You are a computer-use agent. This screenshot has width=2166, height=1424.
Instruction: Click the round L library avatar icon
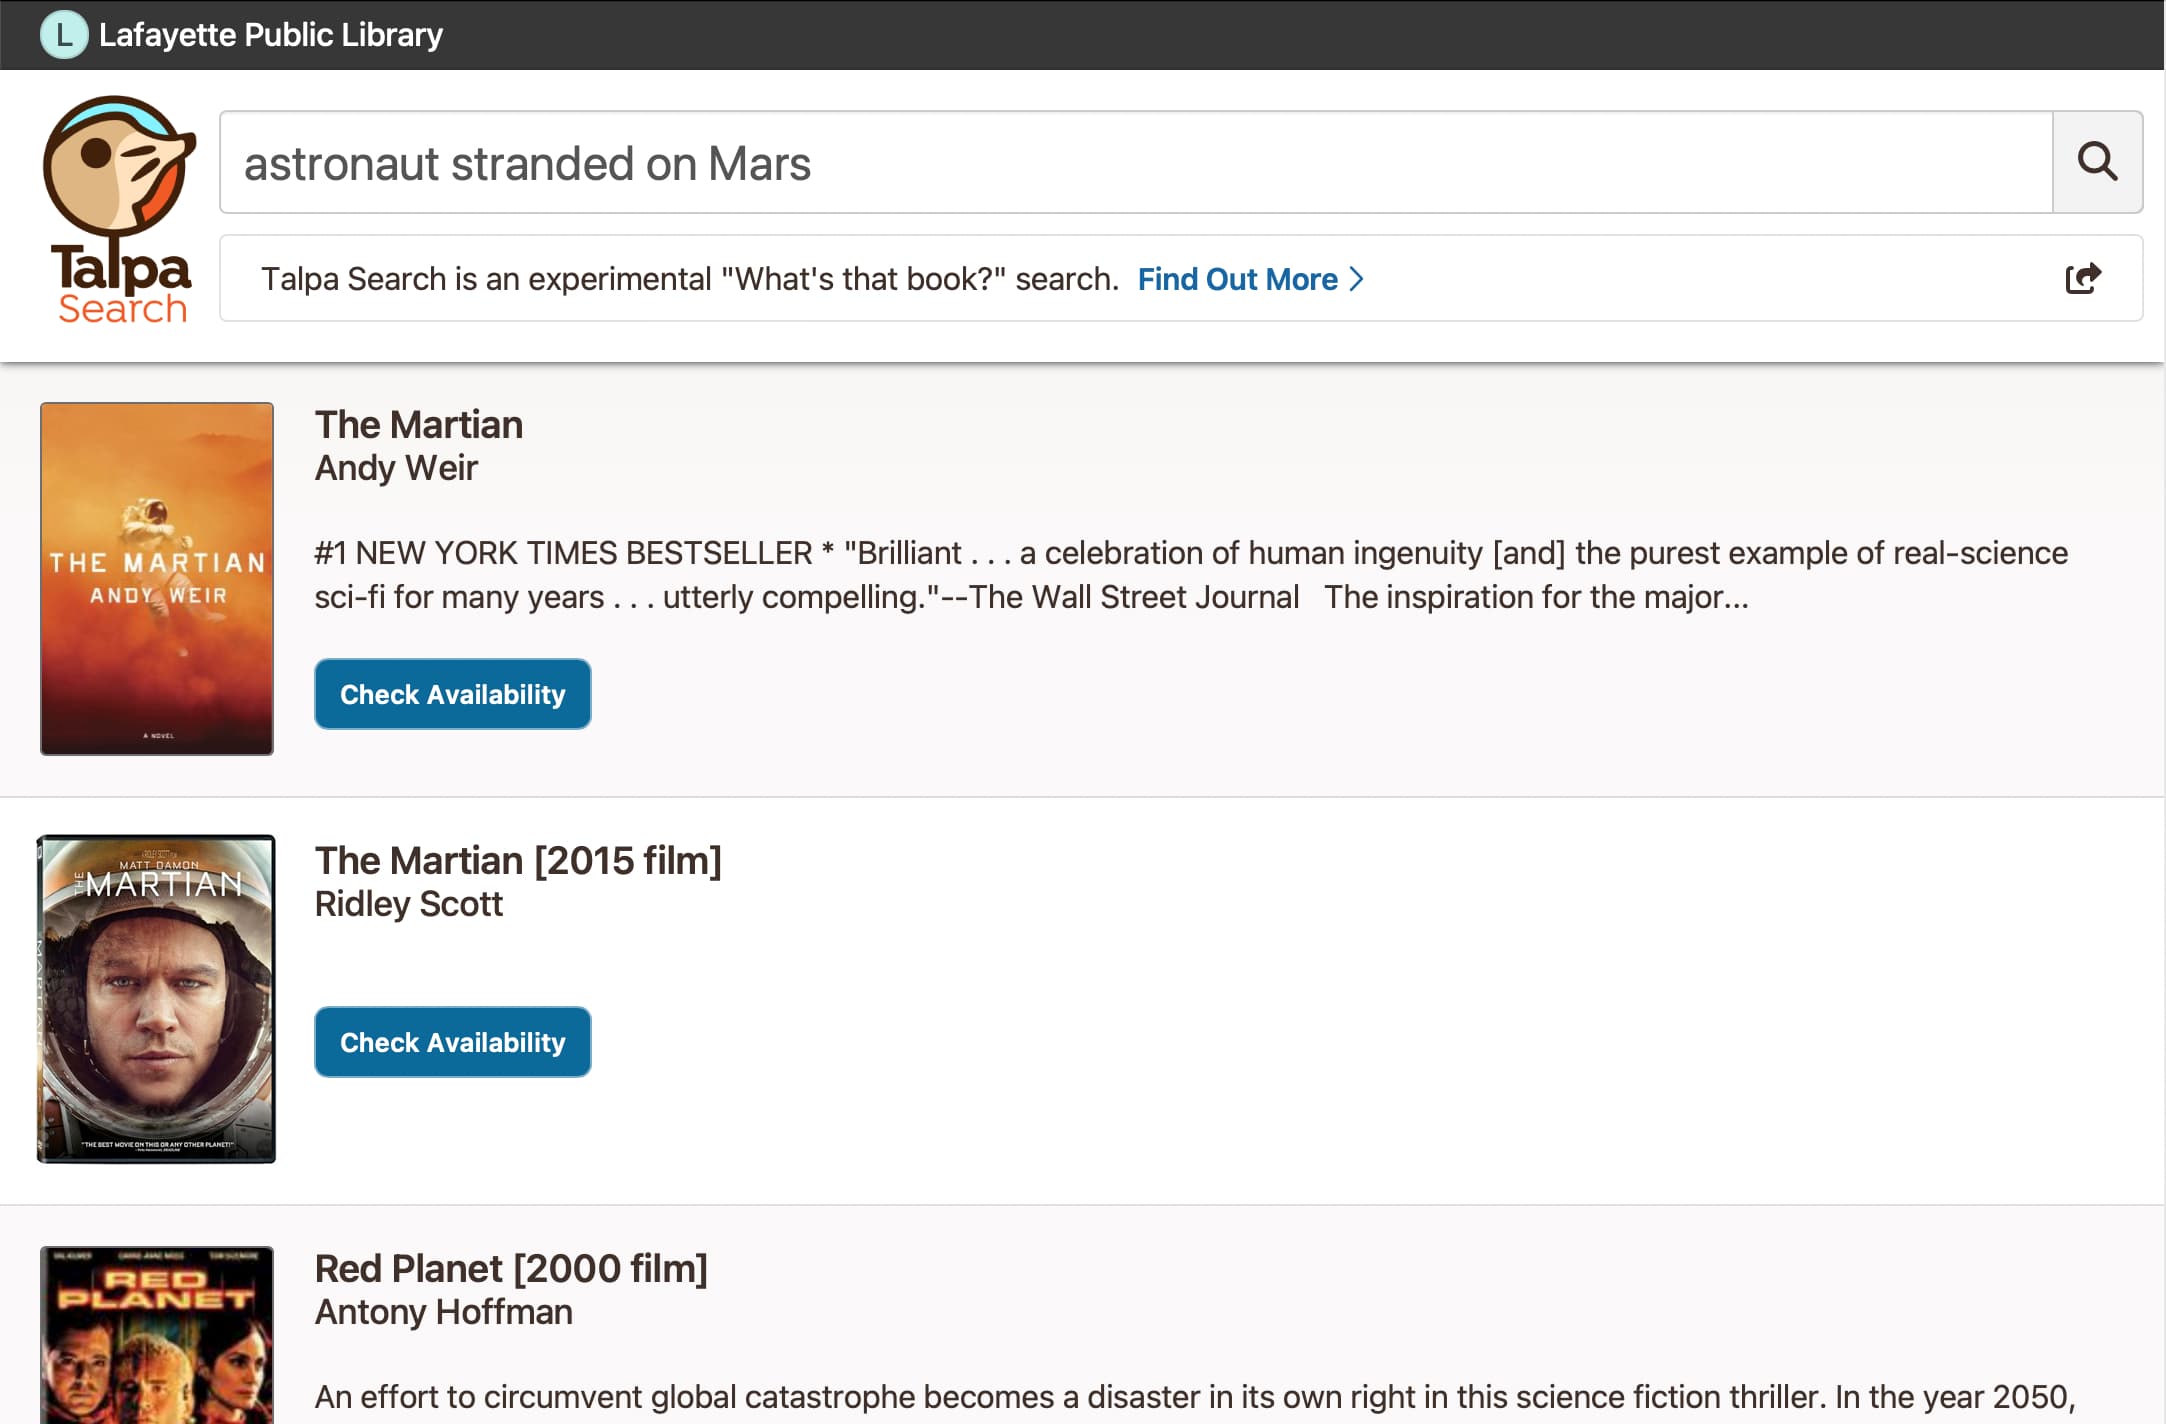click(x=64, y=35)
